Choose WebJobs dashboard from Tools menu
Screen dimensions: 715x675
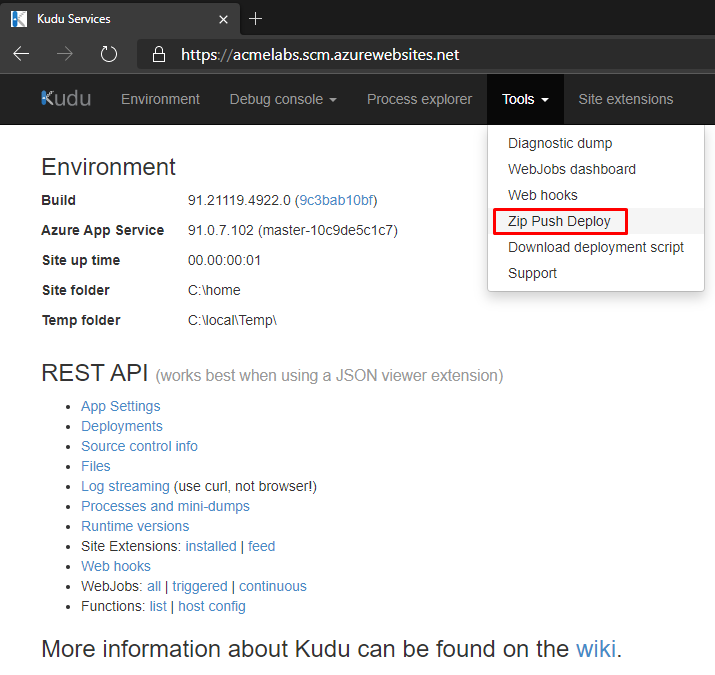tap(572, 169)
